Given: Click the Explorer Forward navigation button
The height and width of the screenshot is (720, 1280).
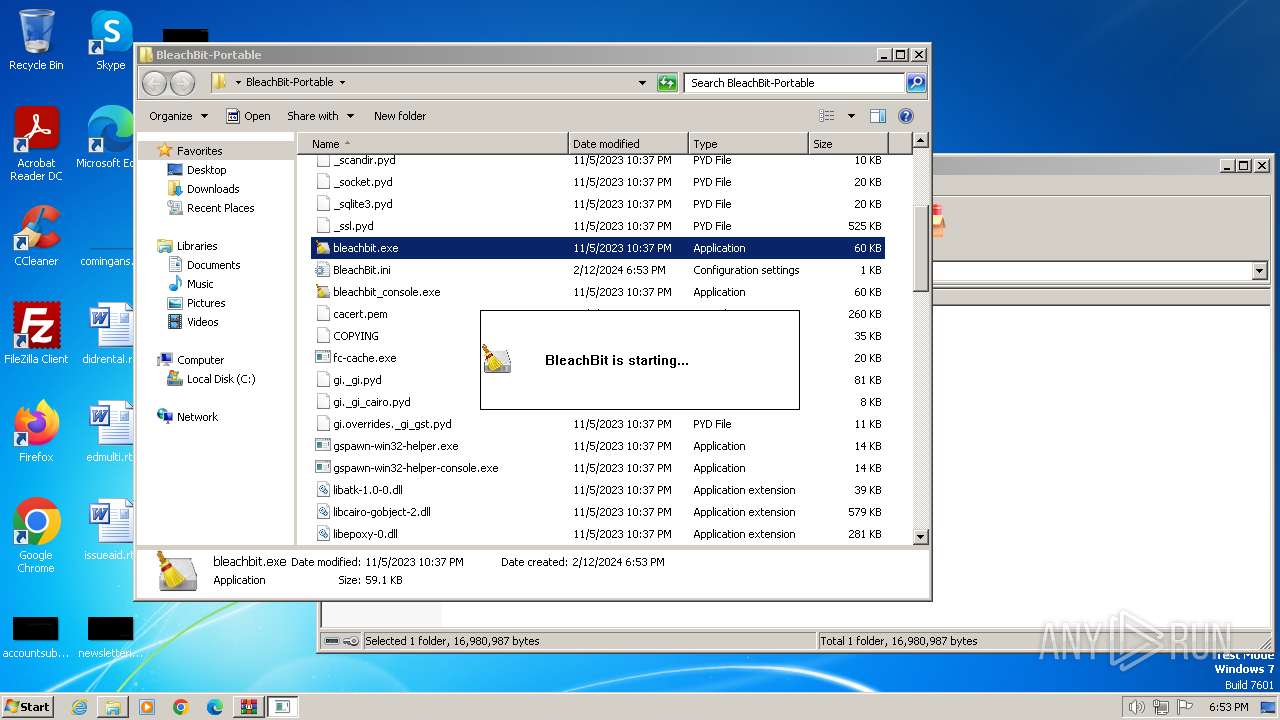Looking at the screenshot, I should (182, 83).
